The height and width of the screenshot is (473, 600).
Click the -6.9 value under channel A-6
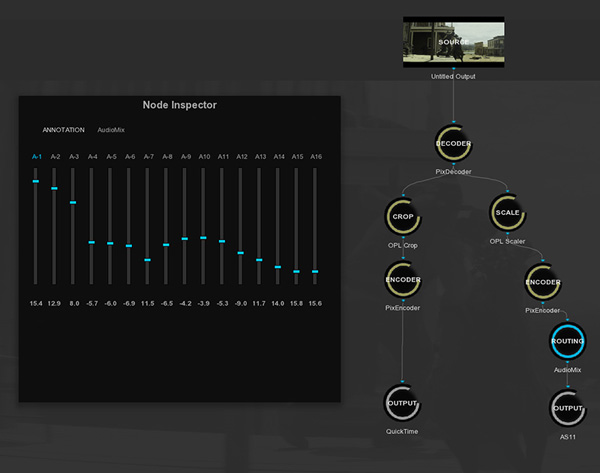129,303
